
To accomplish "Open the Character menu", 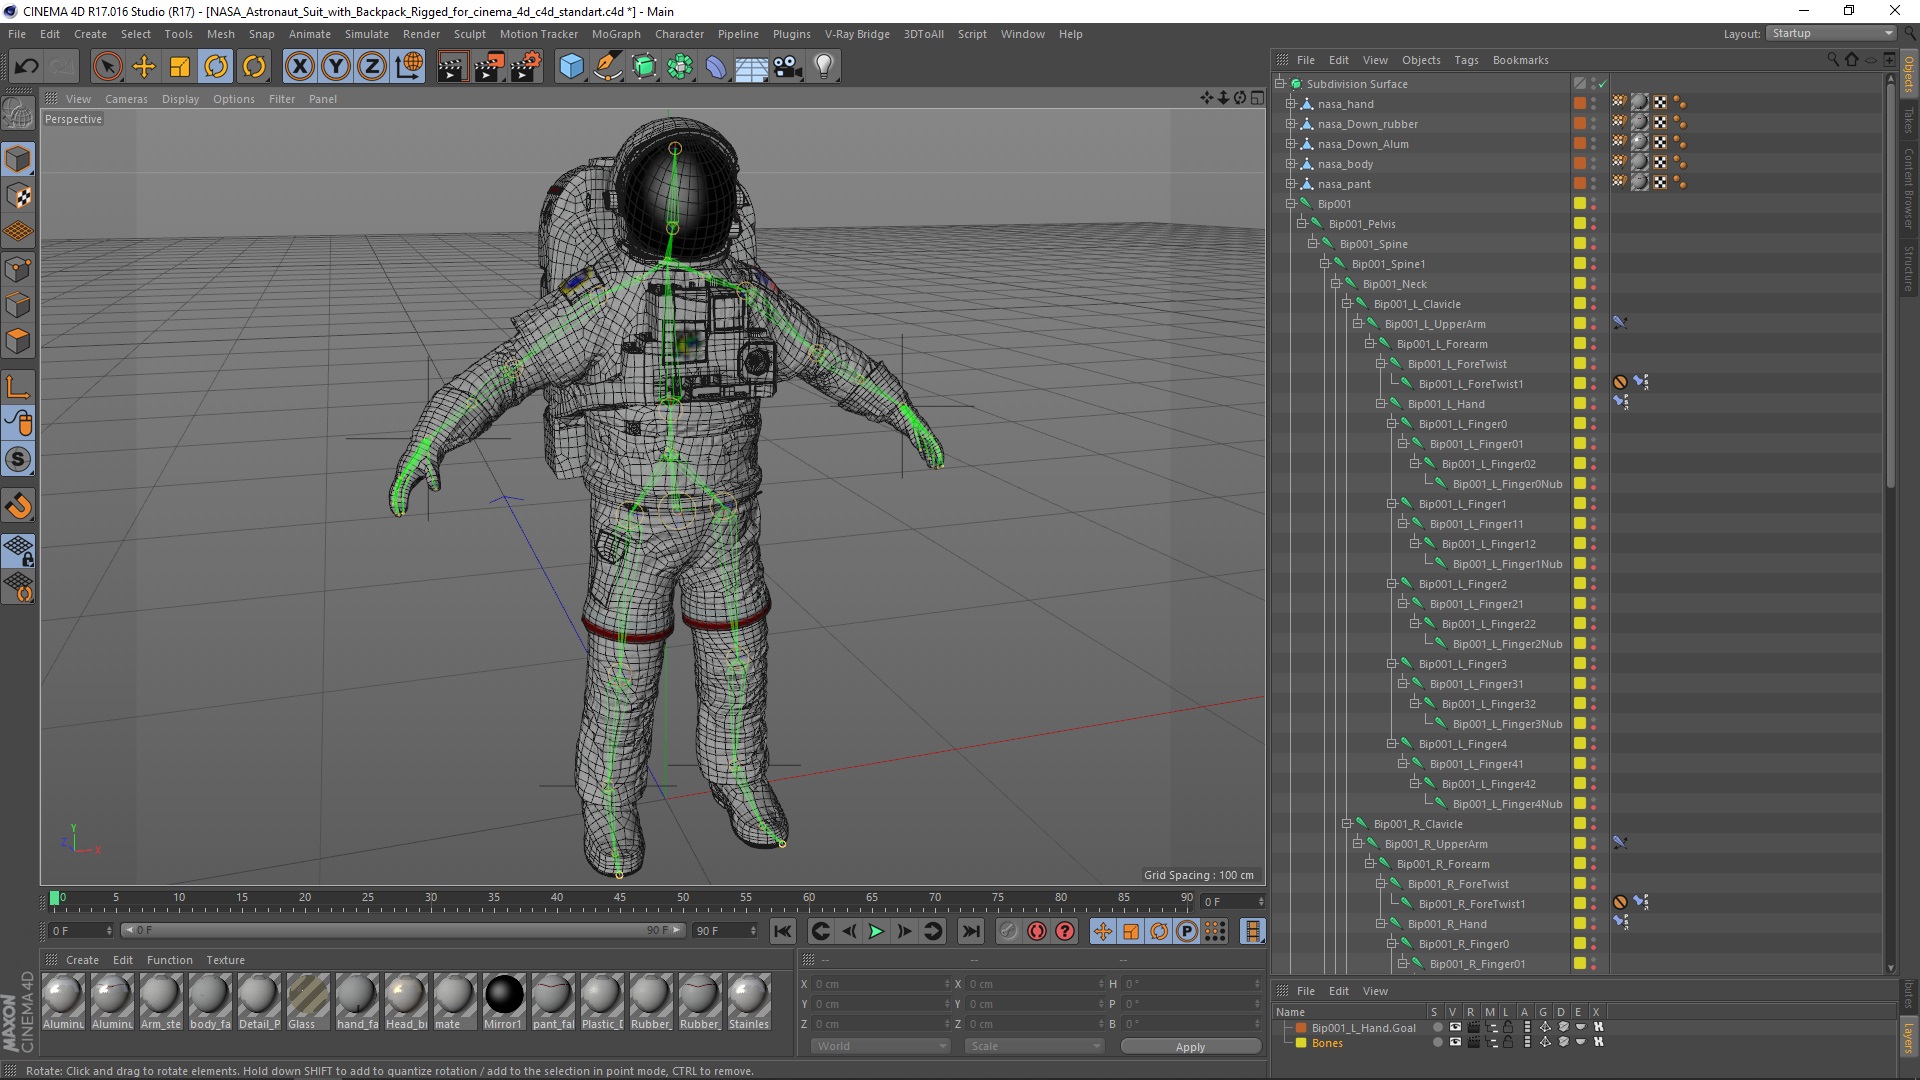I will [679, 34].
